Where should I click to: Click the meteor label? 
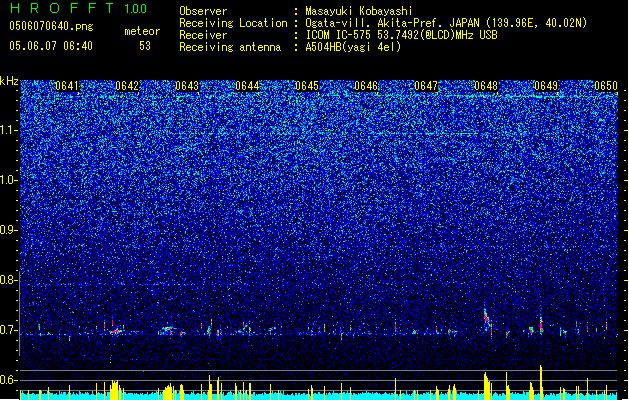[142, 31]
